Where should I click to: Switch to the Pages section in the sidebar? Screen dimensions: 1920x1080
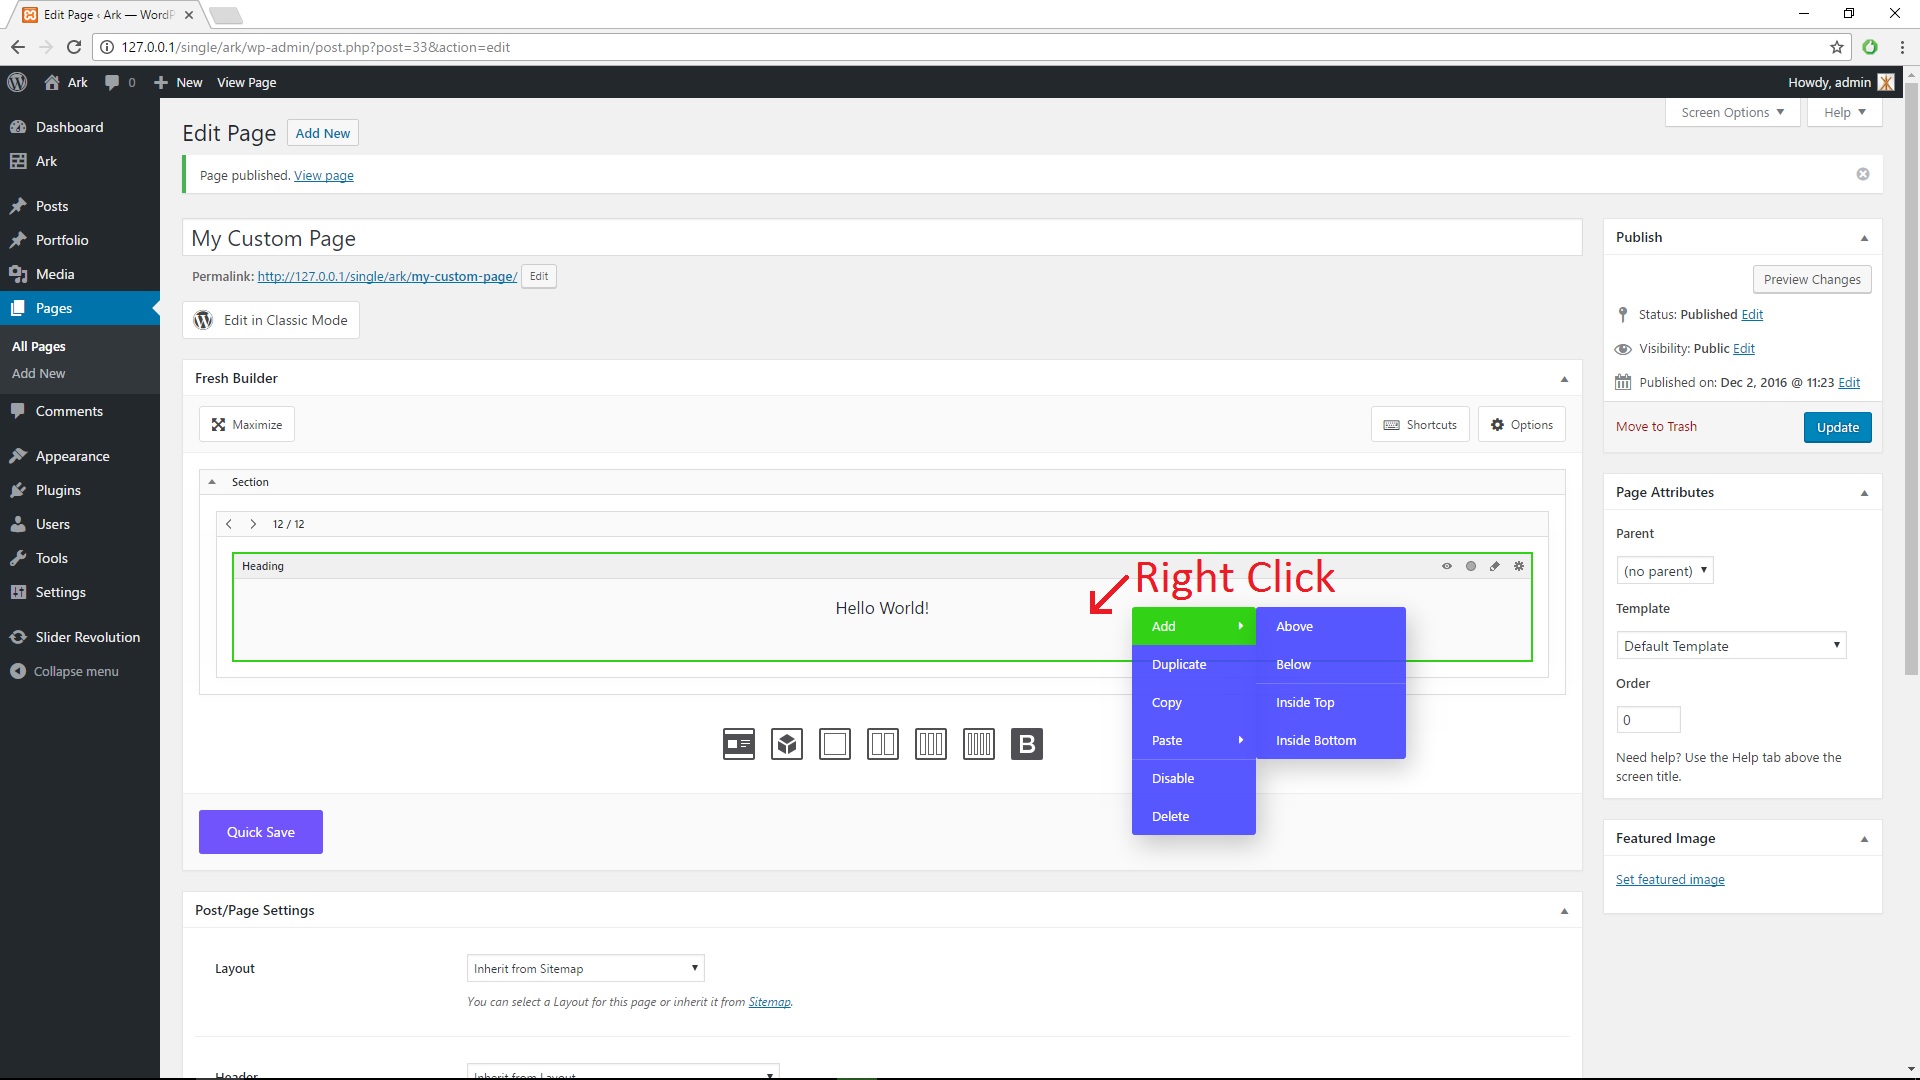(54, 307)
